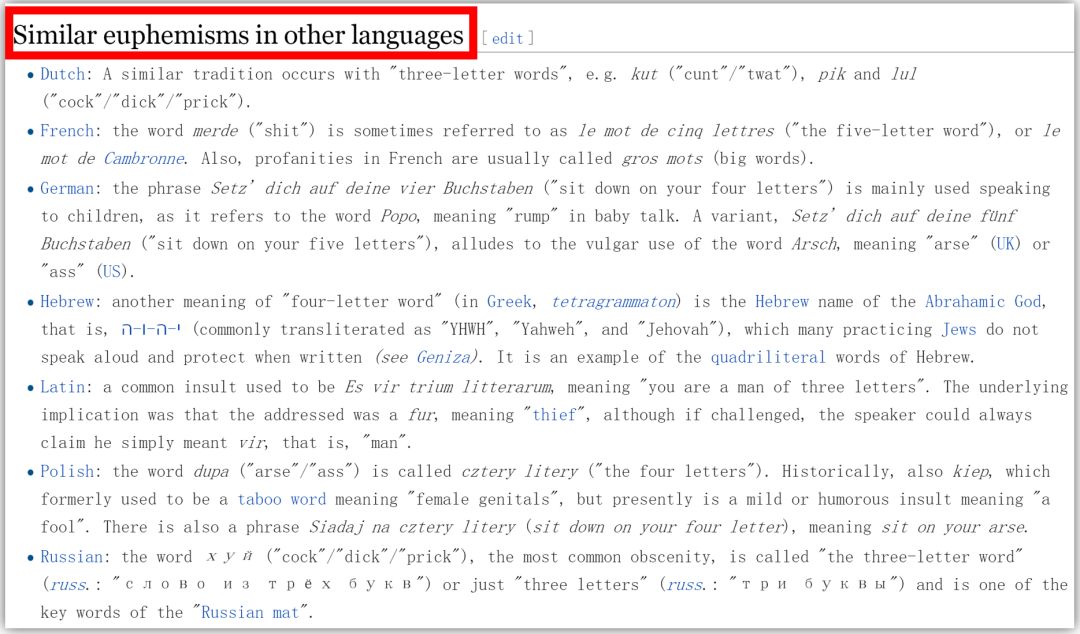Open the taboo word article
The image size is (1080, 634).
click(x=282, y=499)
